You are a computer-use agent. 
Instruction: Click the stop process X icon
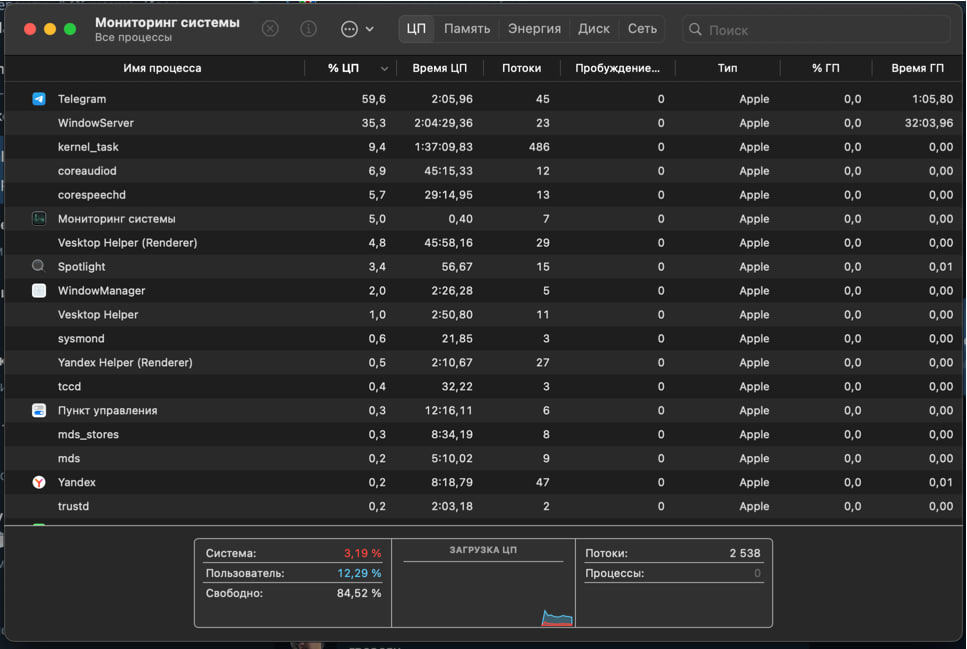[x=270, y=28]
